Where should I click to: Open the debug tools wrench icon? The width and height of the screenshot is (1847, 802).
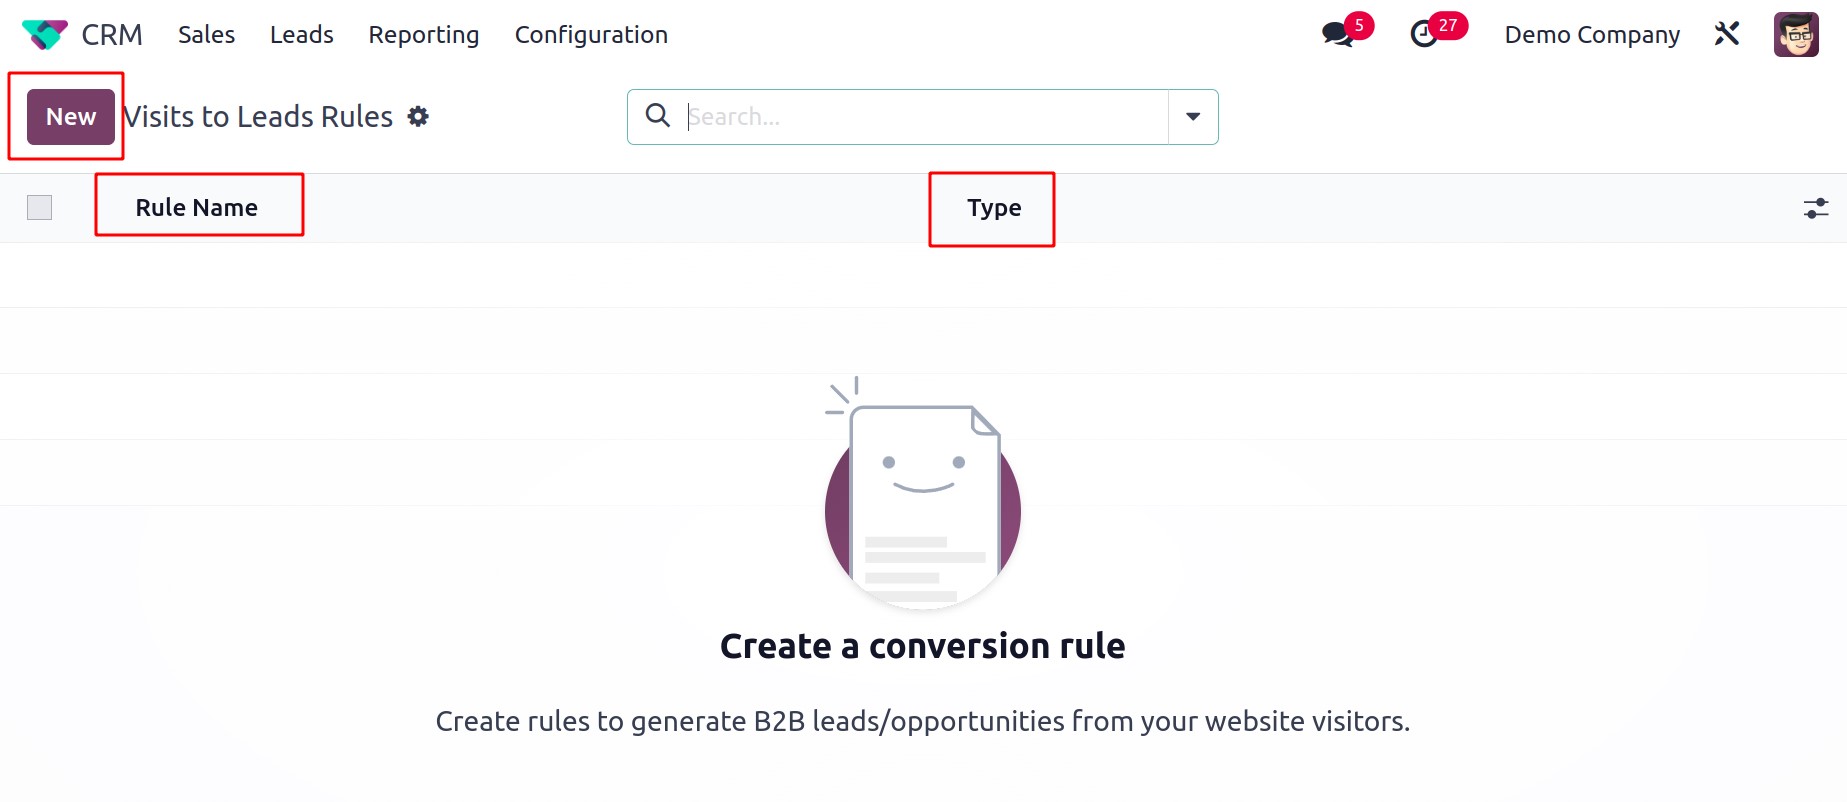1727,34
